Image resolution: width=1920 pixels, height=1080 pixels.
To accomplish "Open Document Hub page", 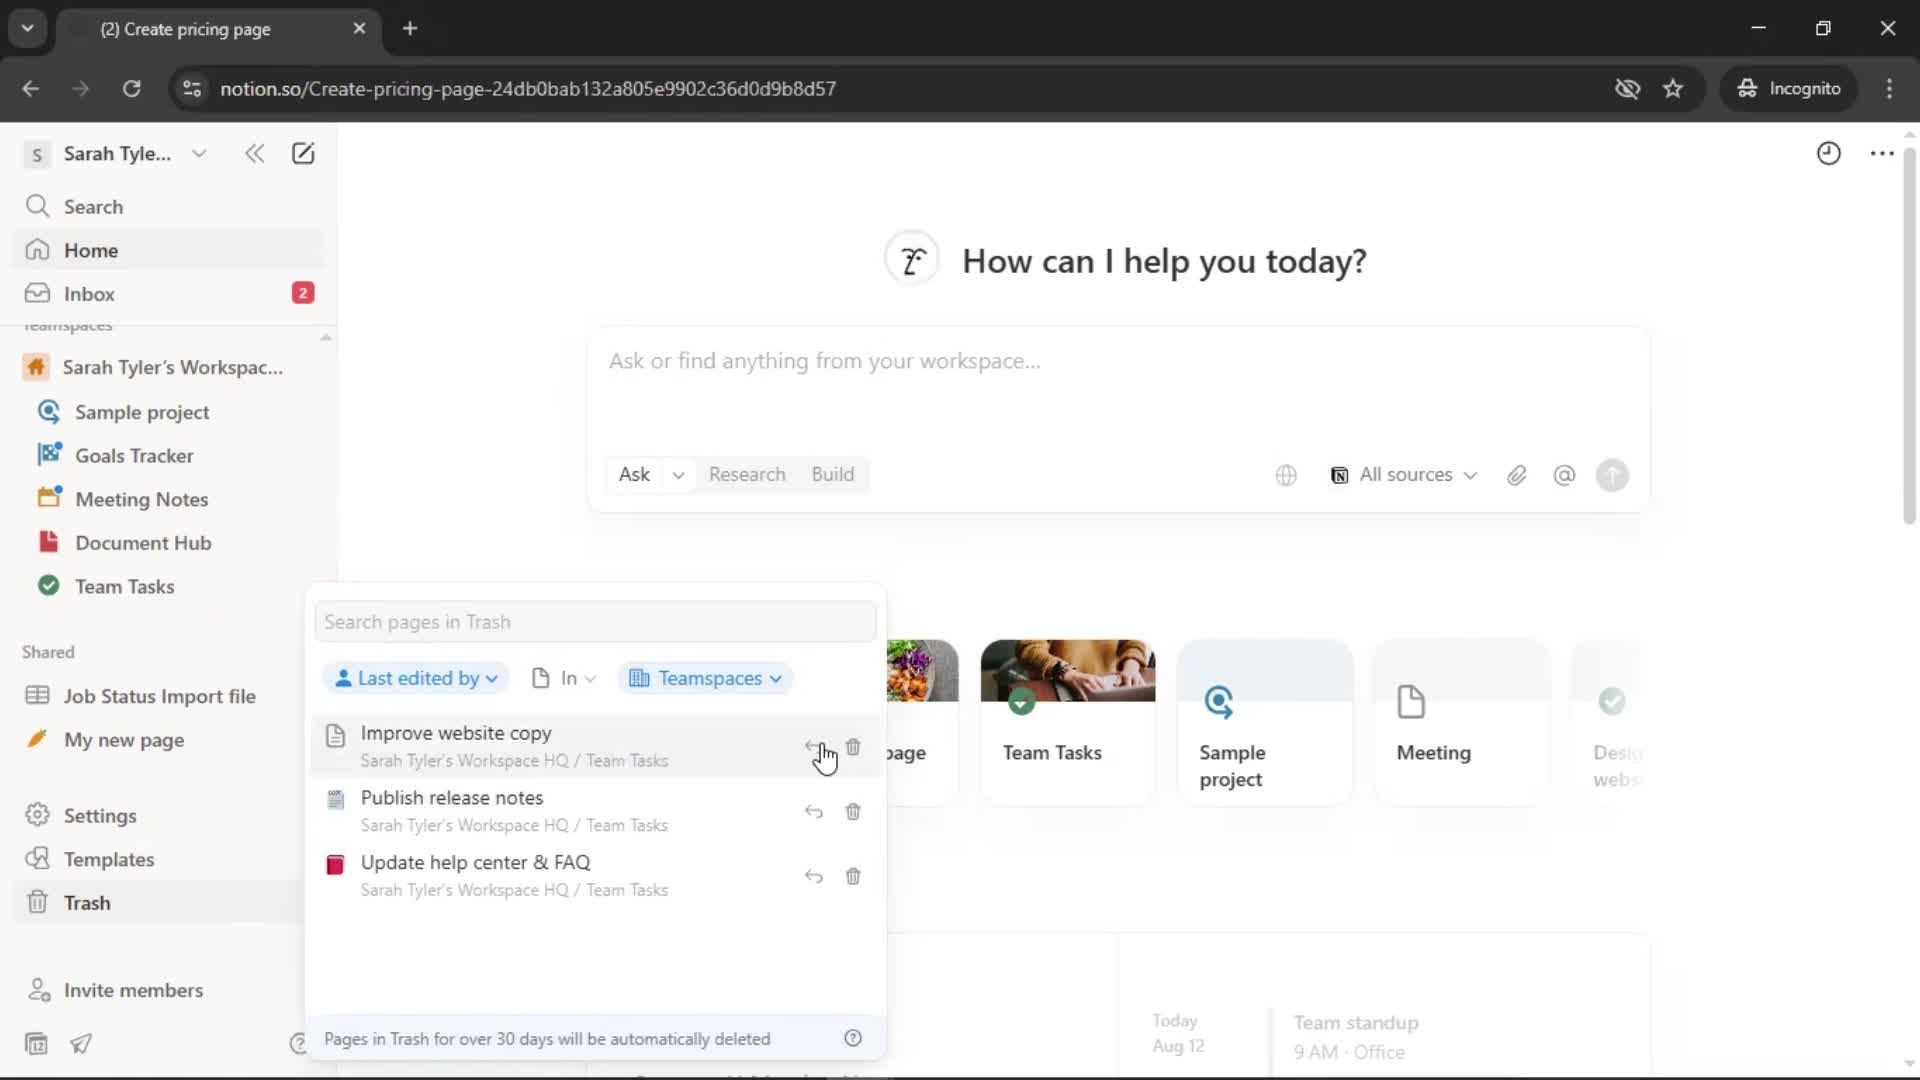I will point(168,542).
